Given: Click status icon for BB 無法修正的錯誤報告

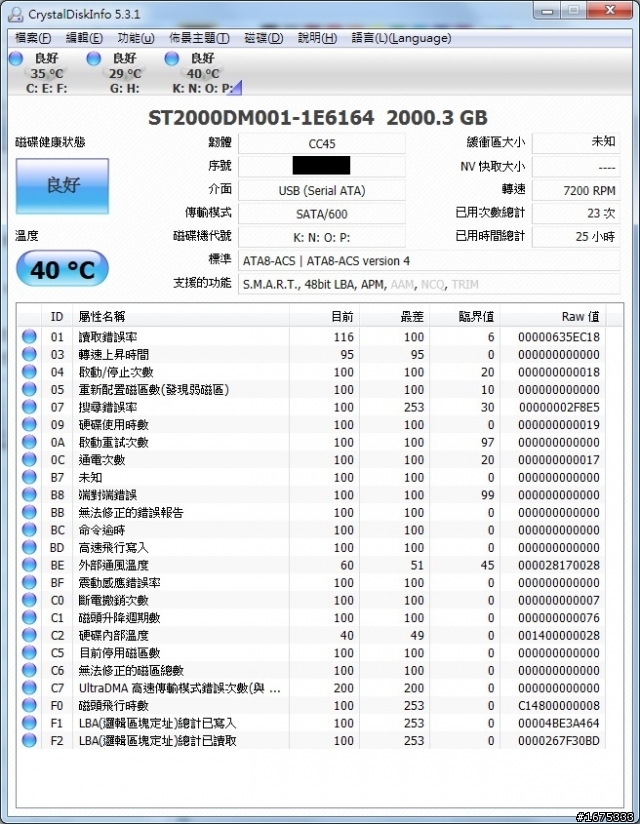Looking at the screenshot, I should pos(29,512).
